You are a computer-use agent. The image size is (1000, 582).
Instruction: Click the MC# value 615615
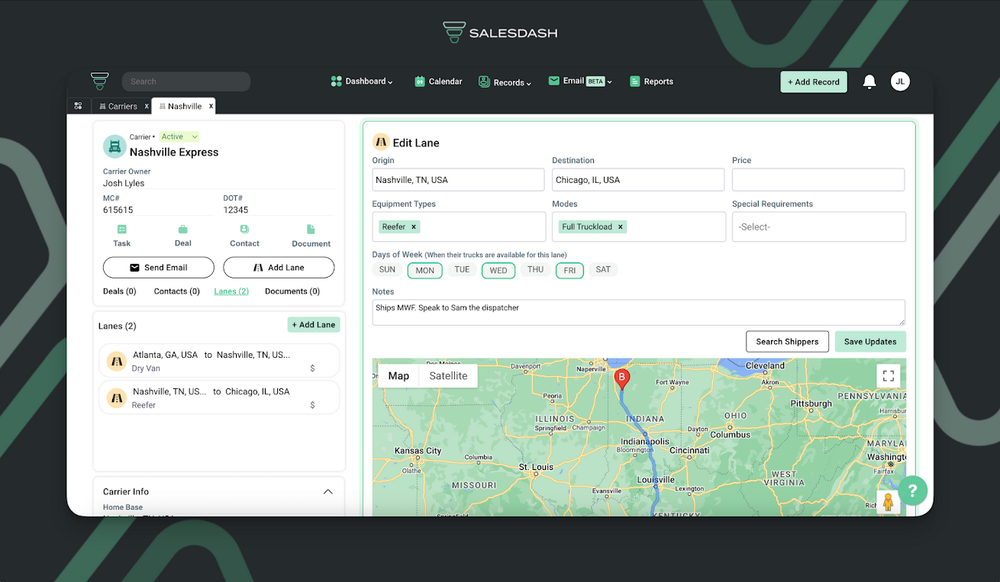pyautogui.click(x=118, y=210)
